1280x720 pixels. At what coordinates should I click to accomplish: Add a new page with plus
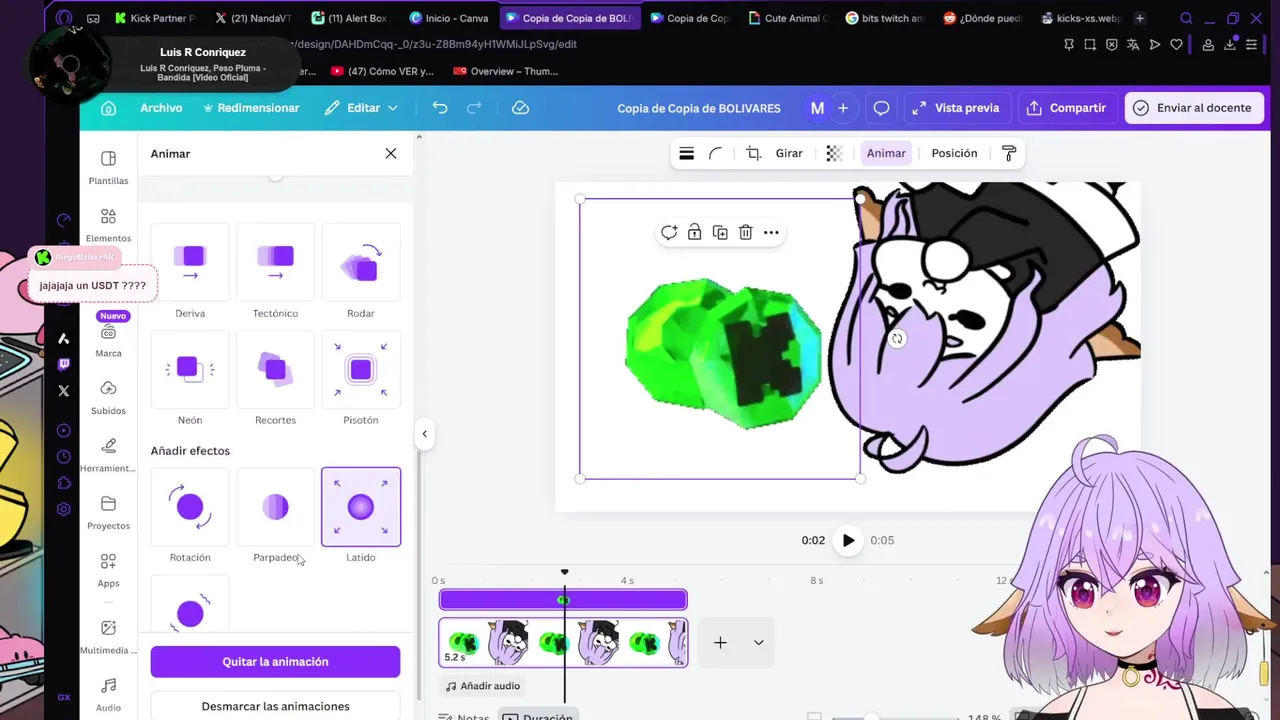click(x=720, y=642)
